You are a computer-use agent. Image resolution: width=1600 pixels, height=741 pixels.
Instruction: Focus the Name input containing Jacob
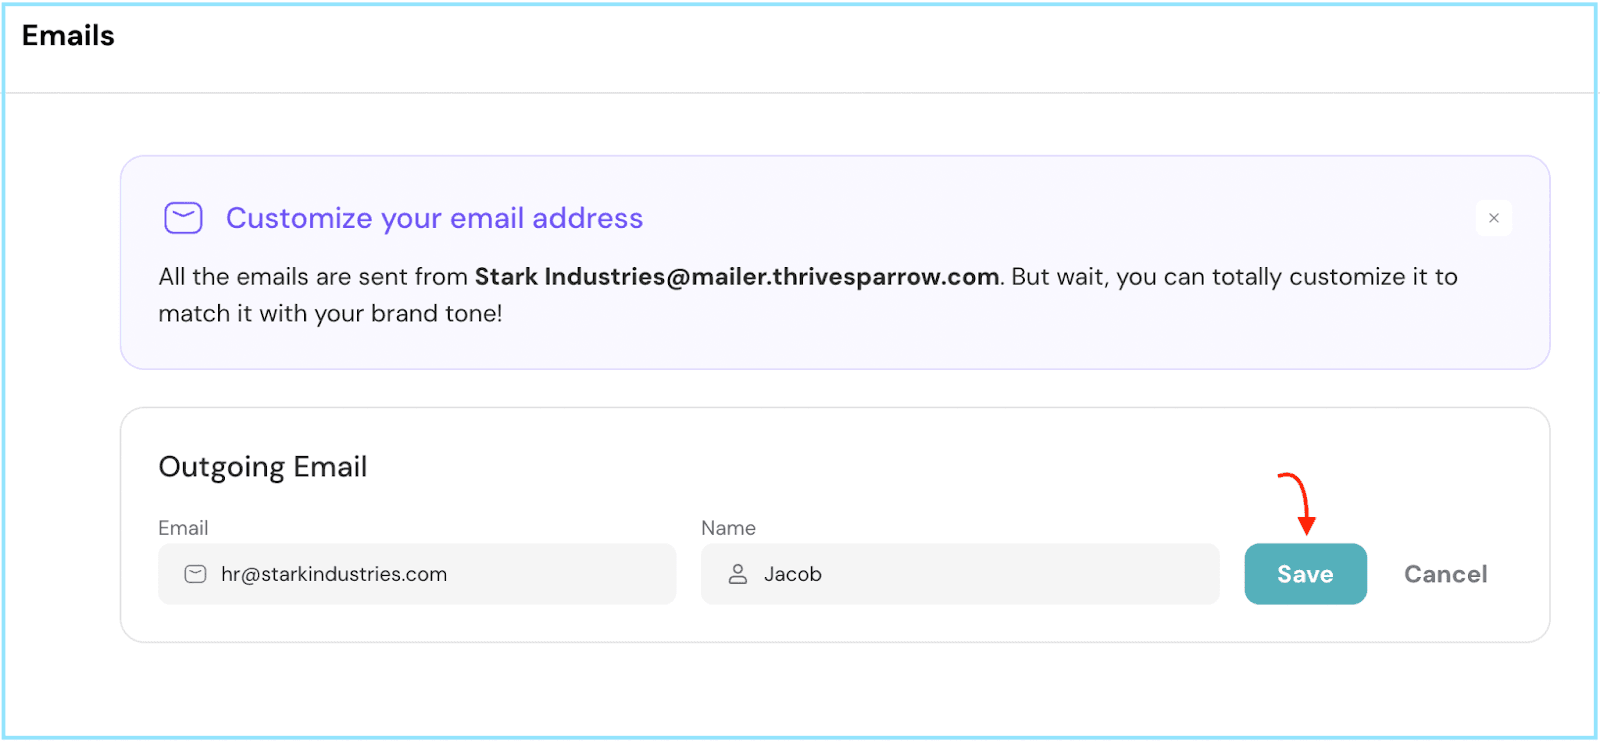980,574
